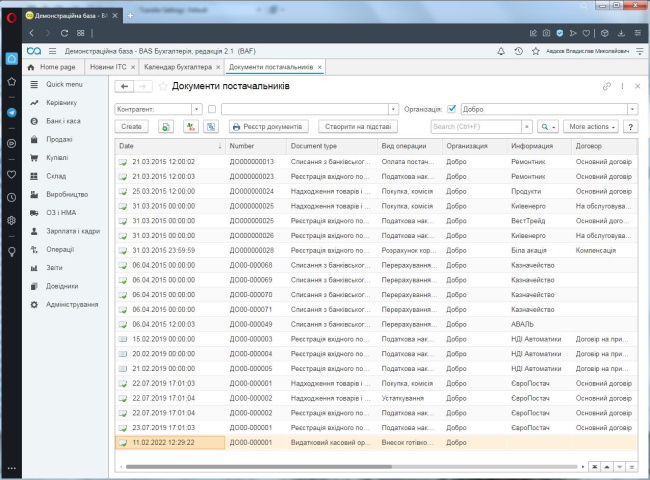Select document ДО00-000049 row

click(x=376, y=324)
